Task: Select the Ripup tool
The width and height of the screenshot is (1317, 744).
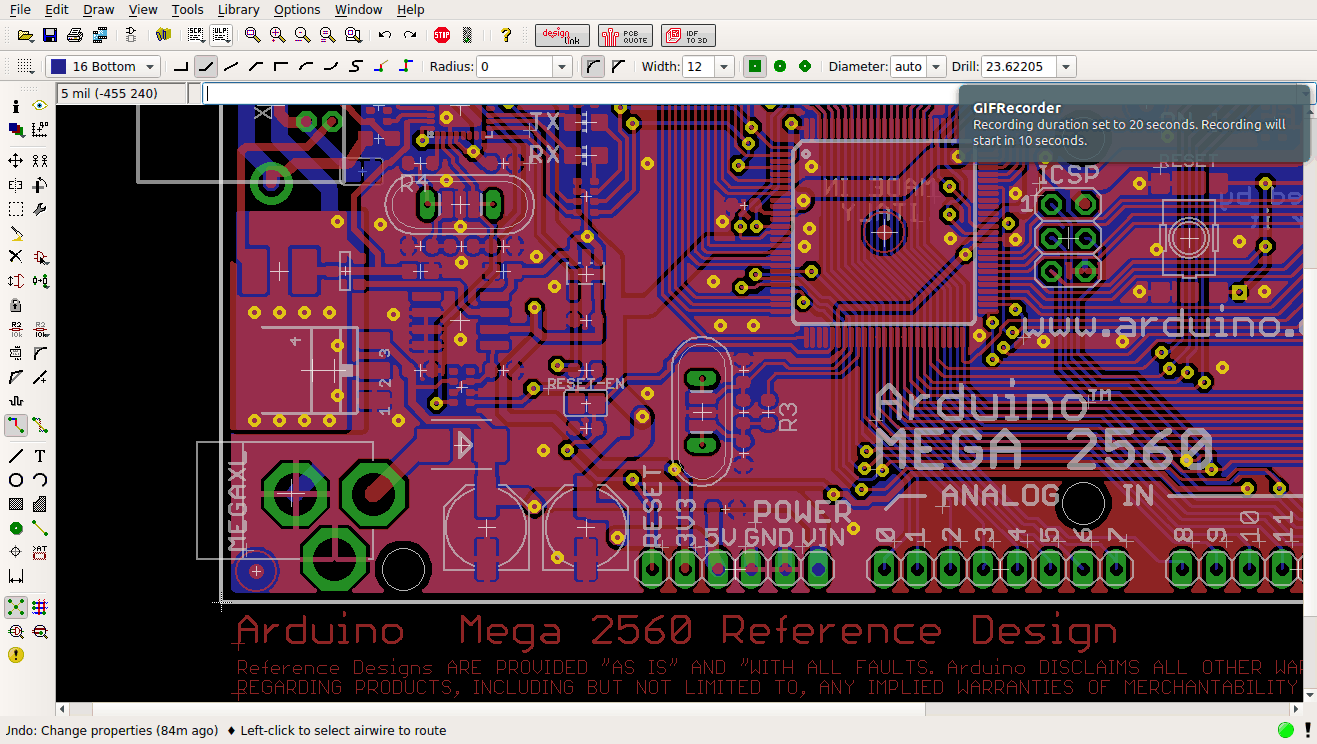Action: [40, 425]
